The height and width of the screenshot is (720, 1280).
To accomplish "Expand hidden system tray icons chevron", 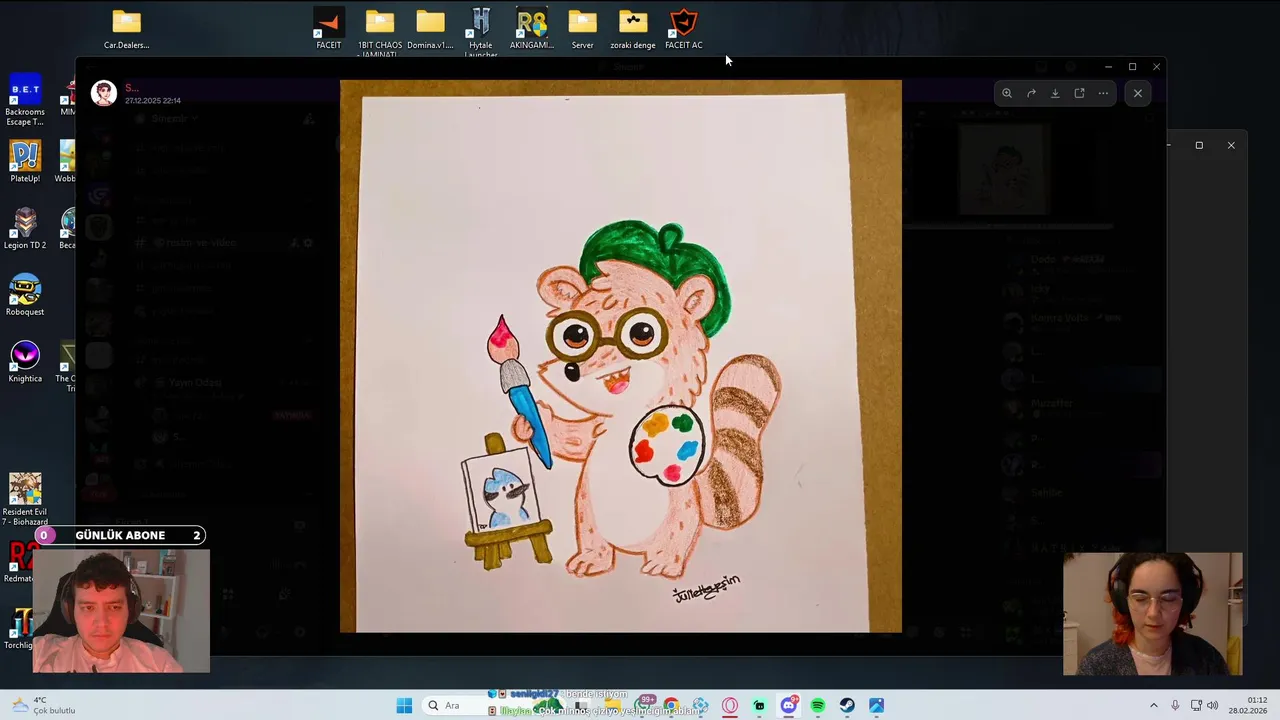I will tap(1153, 706).
